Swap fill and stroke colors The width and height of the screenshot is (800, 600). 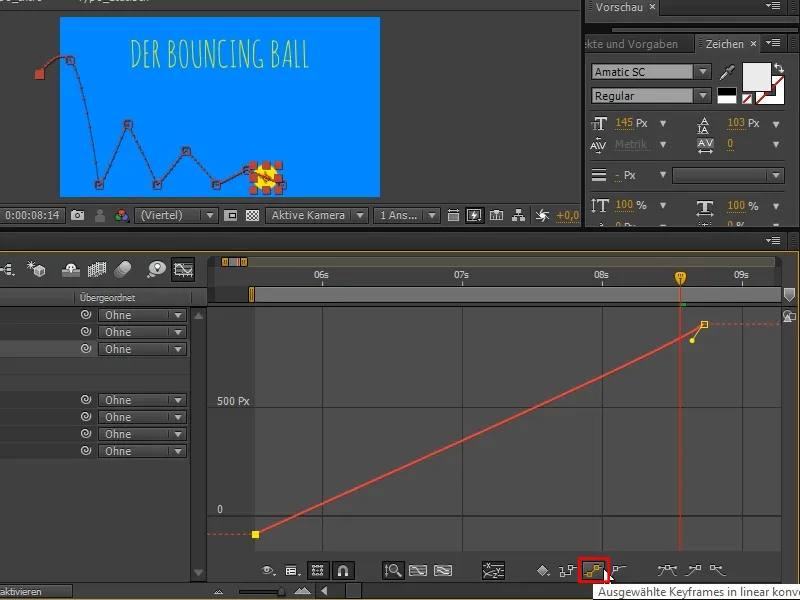pyautogui.click(x=779, y=68)
